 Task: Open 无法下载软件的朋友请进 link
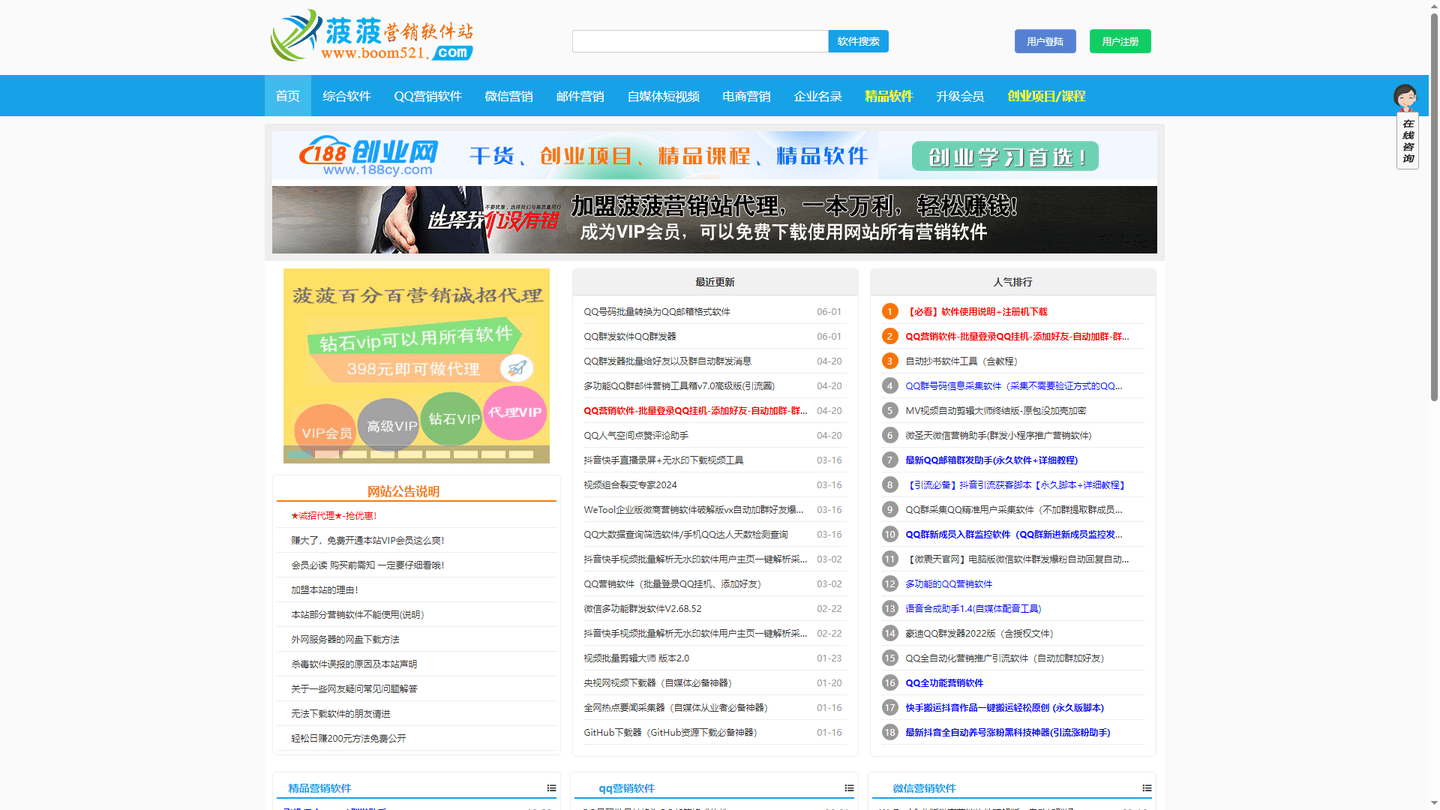[341, 714]
